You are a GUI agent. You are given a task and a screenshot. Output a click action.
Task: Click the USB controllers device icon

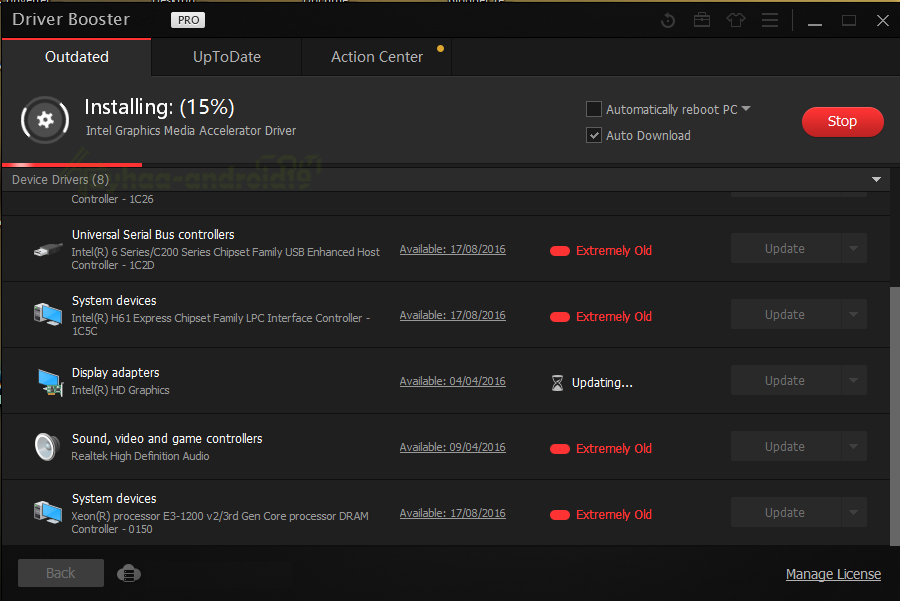click(x=48, y=249)
